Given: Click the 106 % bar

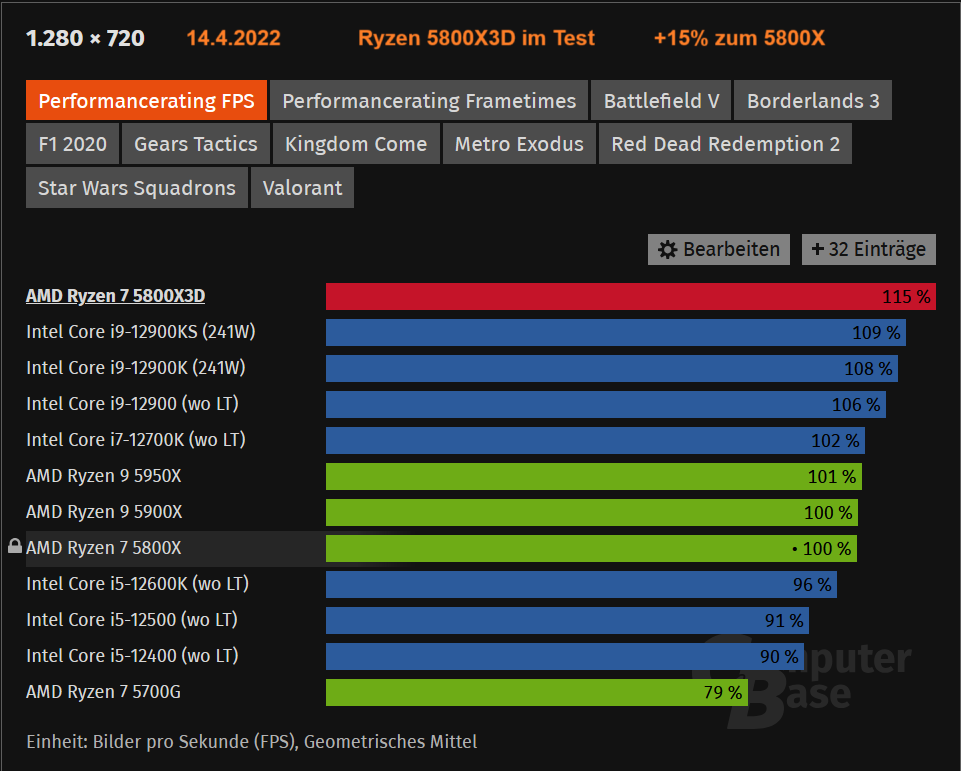Looking at the screenshot, I should [x=606, y=404].
